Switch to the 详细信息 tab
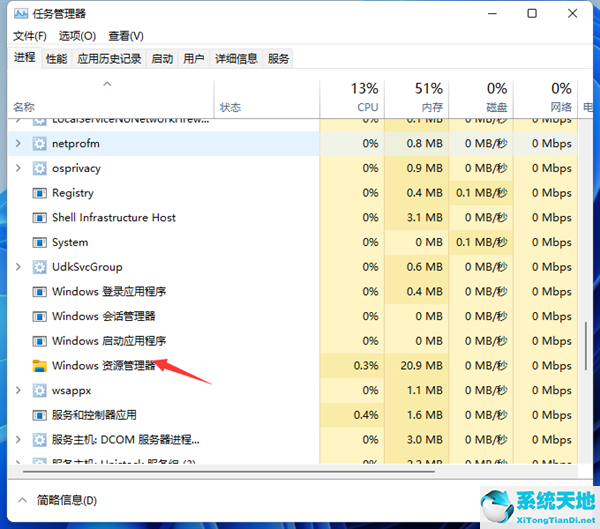 pos(236,59)
